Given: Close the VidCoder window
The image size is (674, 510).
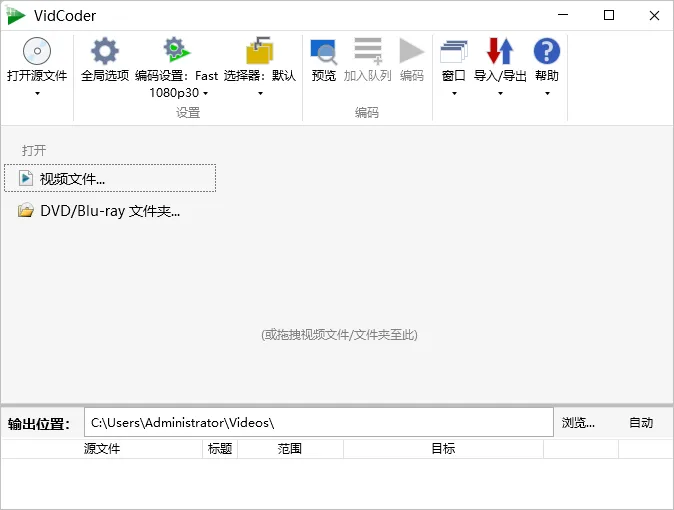Looking at the screenshot, I should 654,15.
